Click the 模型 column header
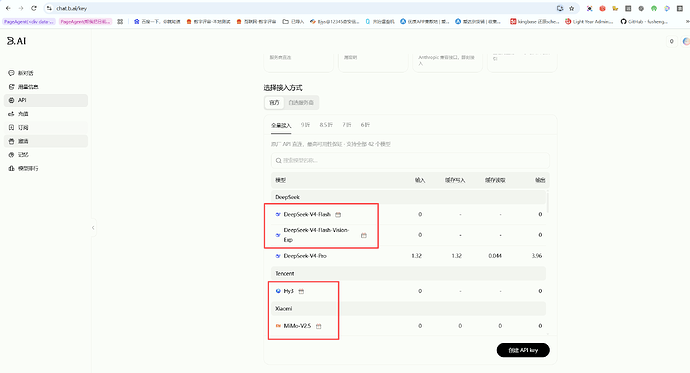 [x=281, y=180]
